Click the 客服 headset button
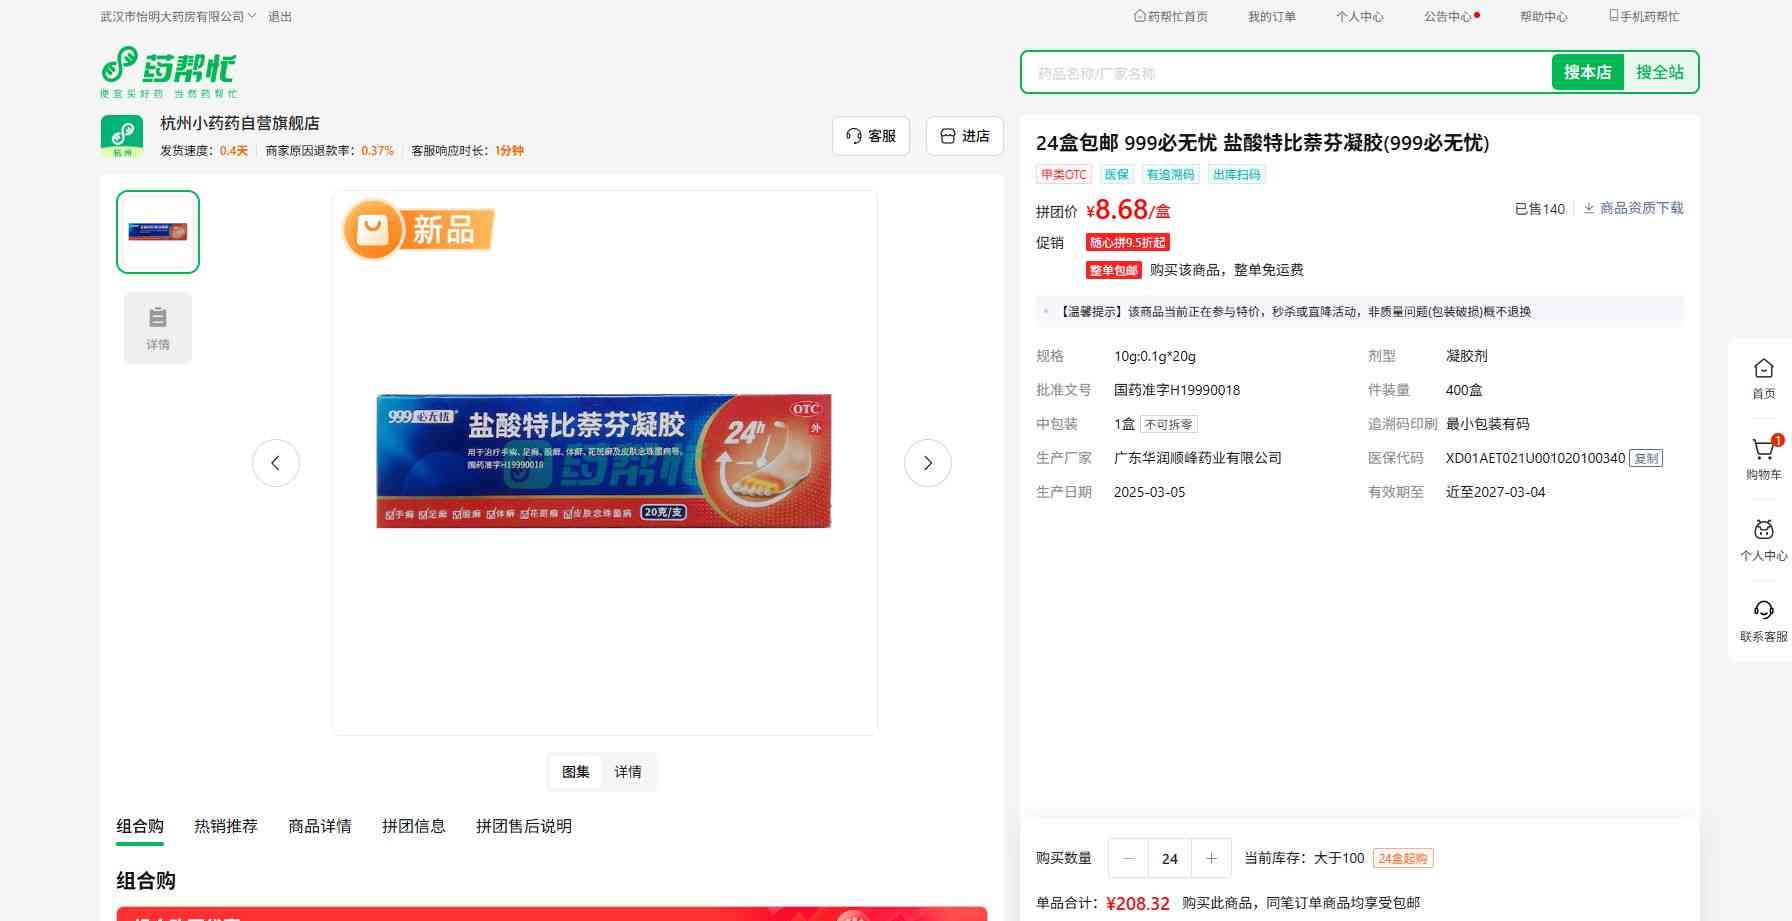The width and height of the screenshot is (1792, 921). pos(870,136)
